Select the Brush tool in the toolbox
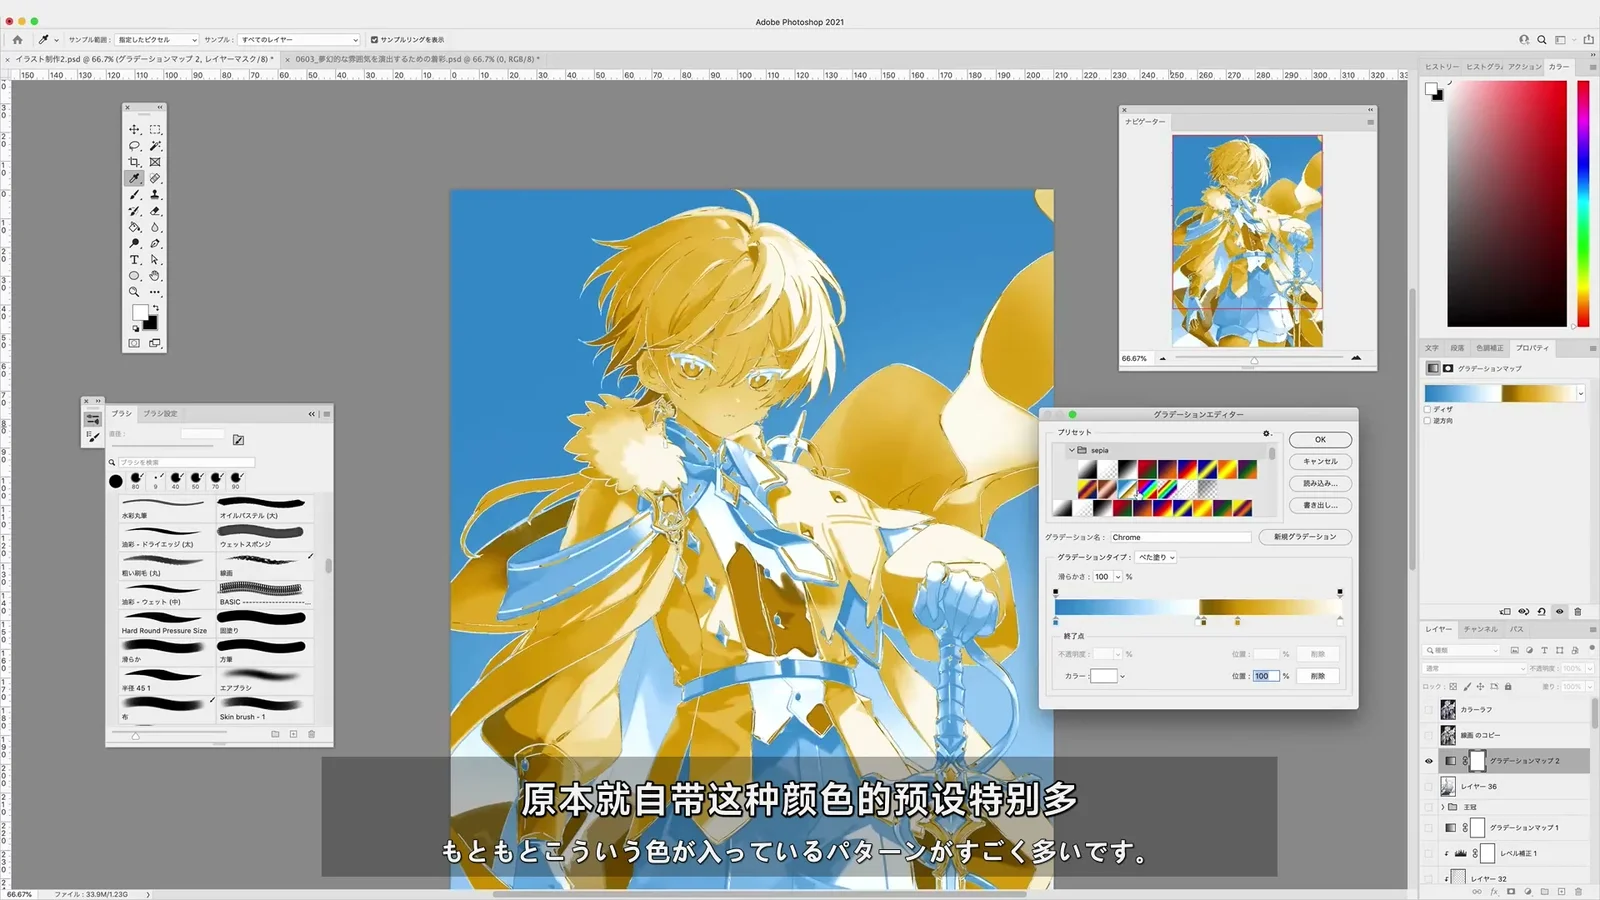The width and height of the screenshot is (1600, 900). pyautogui.click(x=134, y=195)
